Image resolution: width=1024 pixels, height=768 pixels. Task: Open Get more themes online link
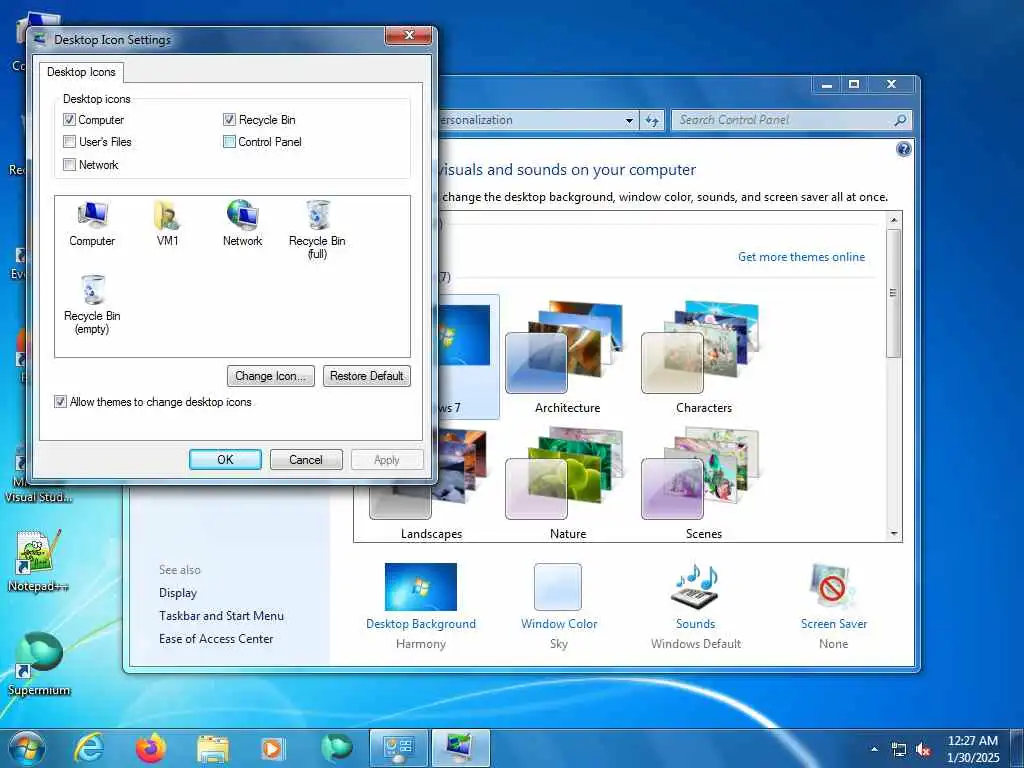(801, 257)
